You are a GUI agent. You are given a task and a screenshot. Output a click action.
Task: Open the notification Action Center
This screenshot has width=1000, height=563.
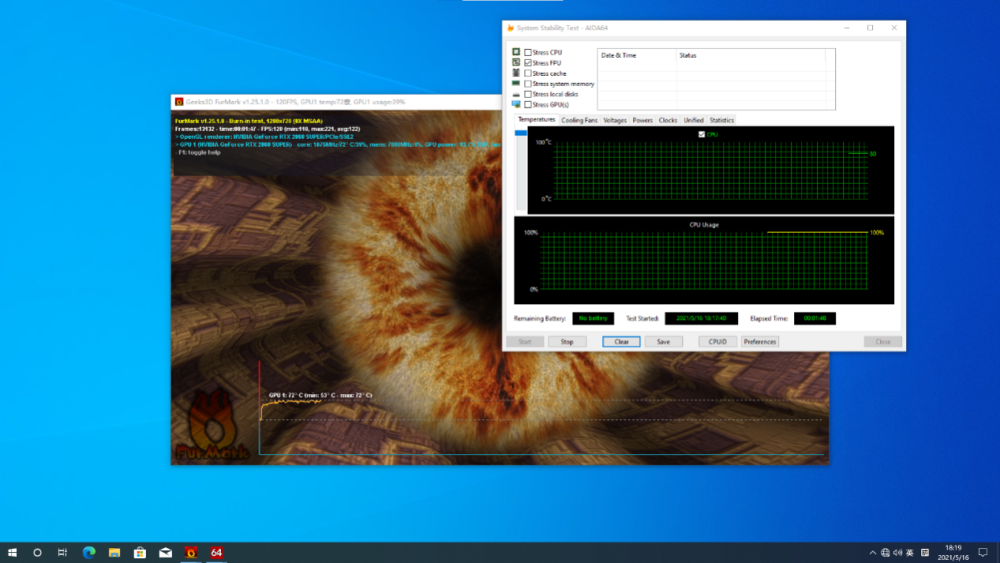point(983,553)
